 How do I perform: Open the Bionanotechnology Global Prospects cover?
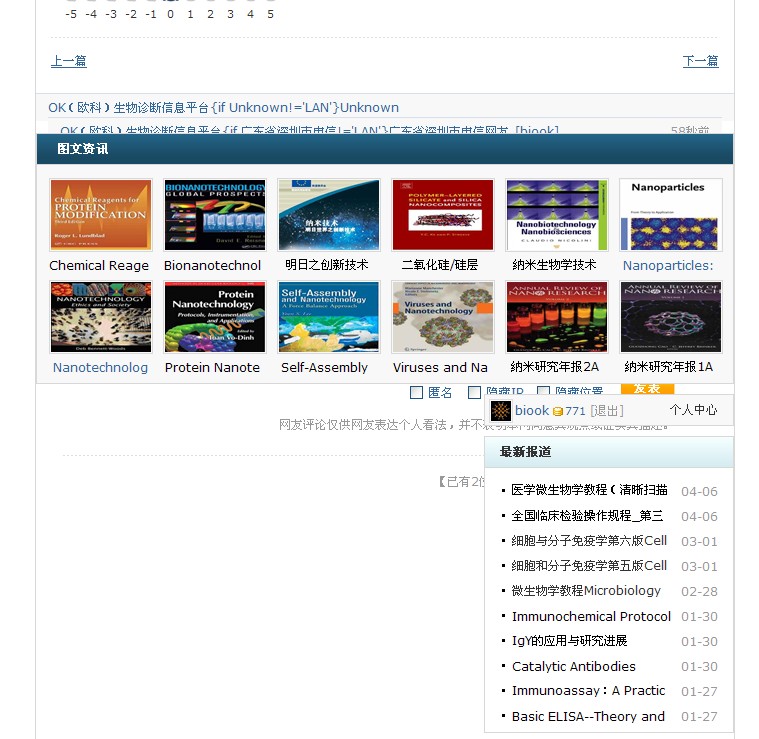215,215
